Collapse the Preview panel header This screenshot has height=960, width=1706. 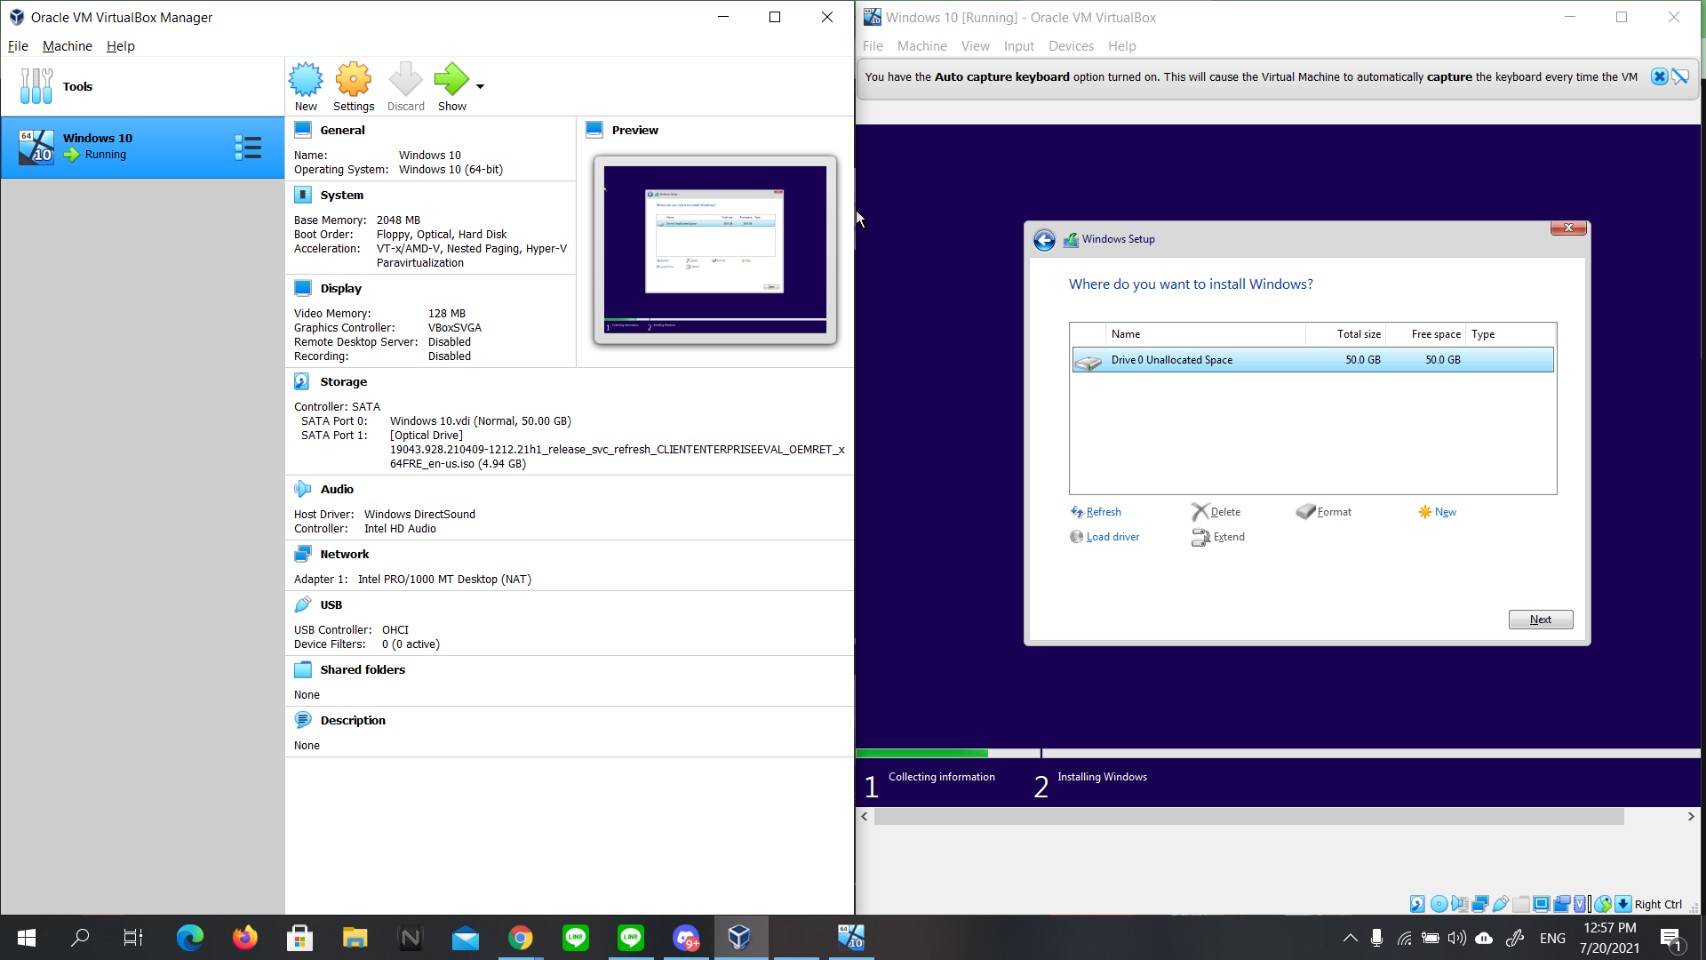635,130
